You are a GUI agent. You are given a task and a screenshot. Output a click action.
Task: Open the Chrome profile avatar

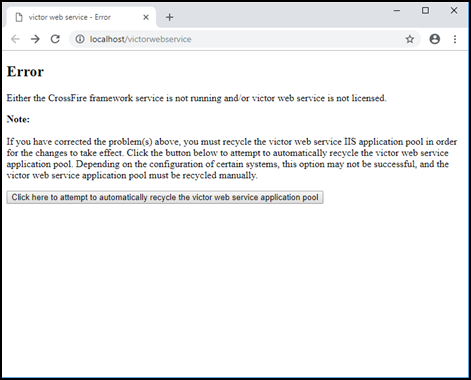pyautogui.click(x=435, y=39)
